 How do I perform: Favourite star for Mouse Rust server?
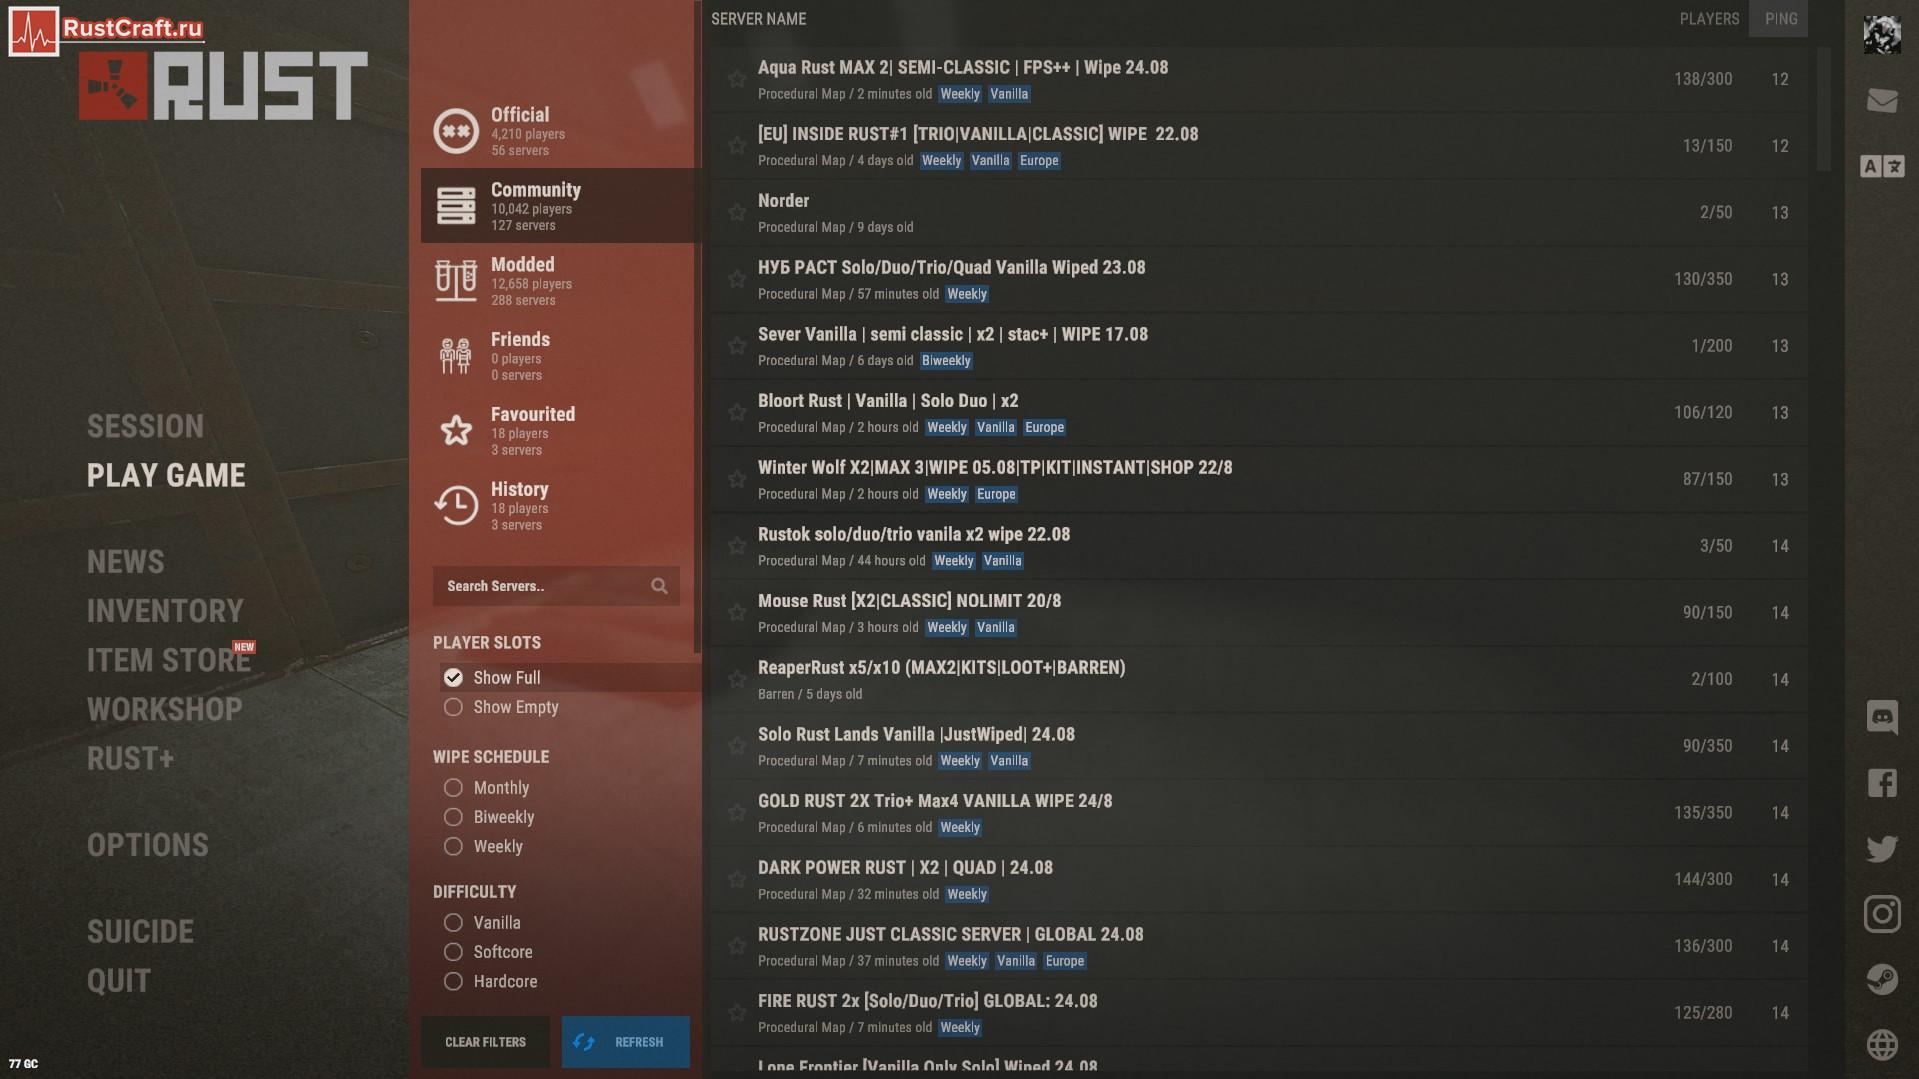tap(737, 612)
